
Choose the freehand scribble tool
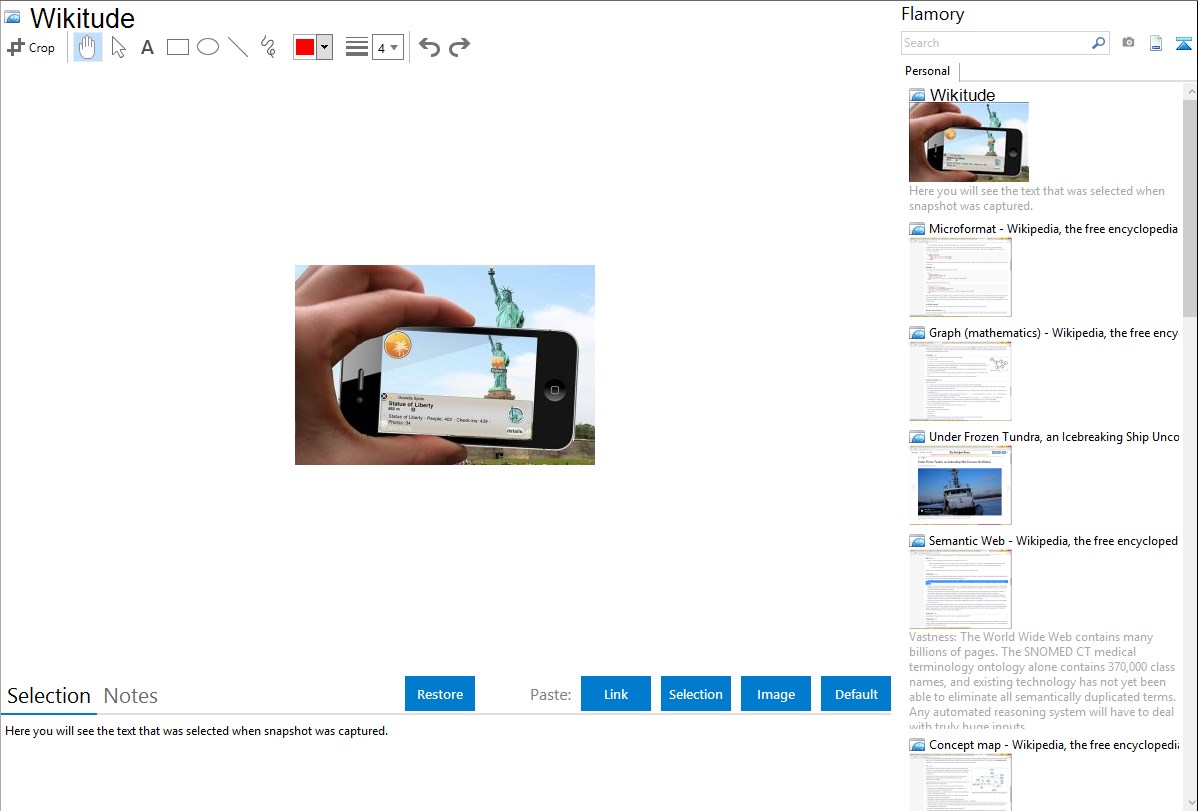268,47
